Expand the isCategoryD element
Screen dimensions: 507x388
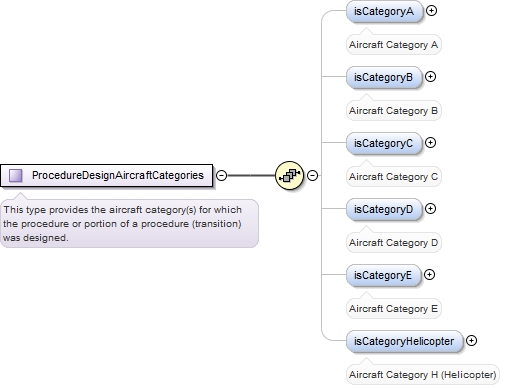point(430,209)
